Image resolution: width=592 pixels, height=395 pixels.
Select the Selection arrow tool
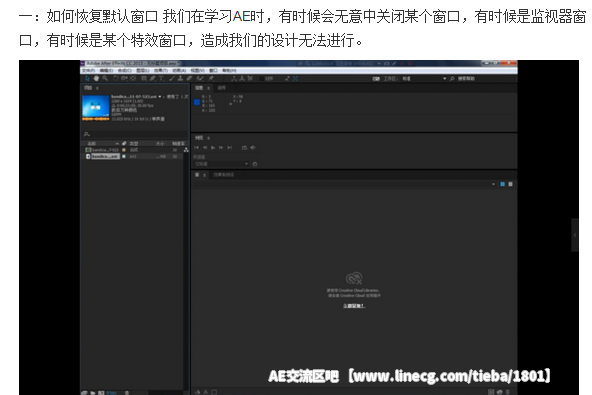click(x=87, y=78)
